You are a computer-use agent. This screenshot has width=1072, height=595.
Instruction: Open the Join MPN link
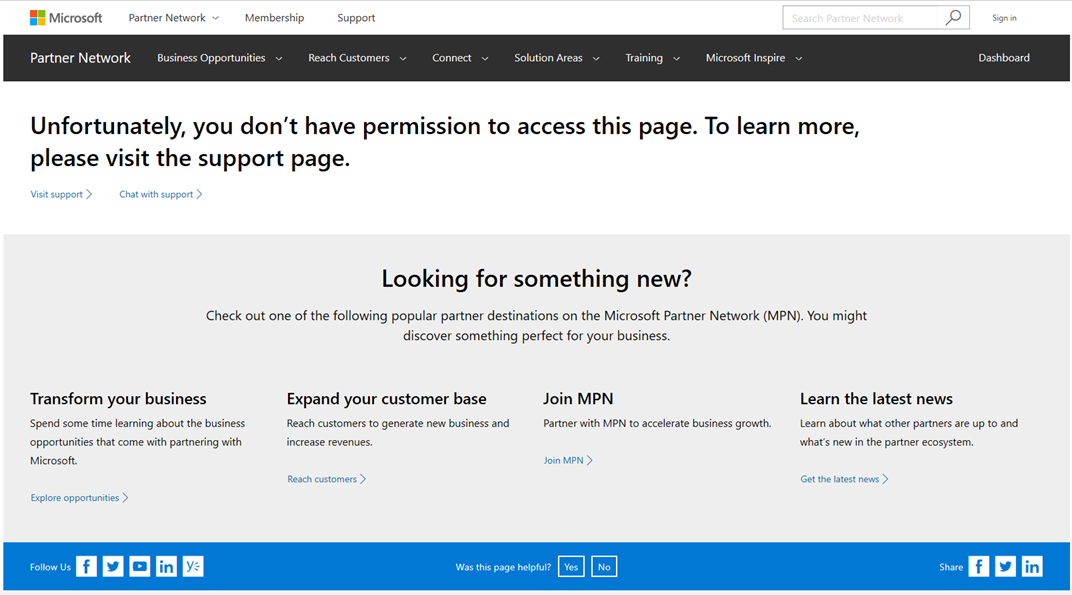pyautogui.click(x=567, y=460)
